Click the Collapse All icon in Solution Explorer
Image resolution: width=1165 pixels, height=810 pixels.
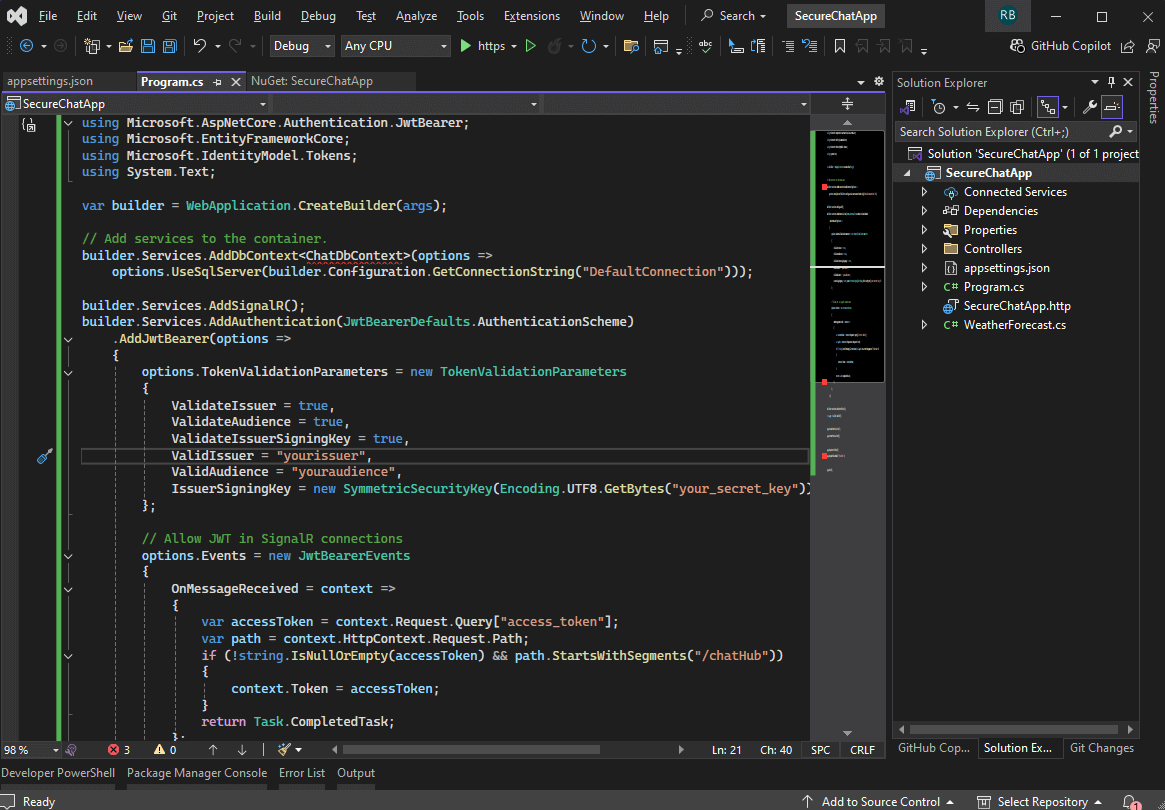[x=995, y=107]
